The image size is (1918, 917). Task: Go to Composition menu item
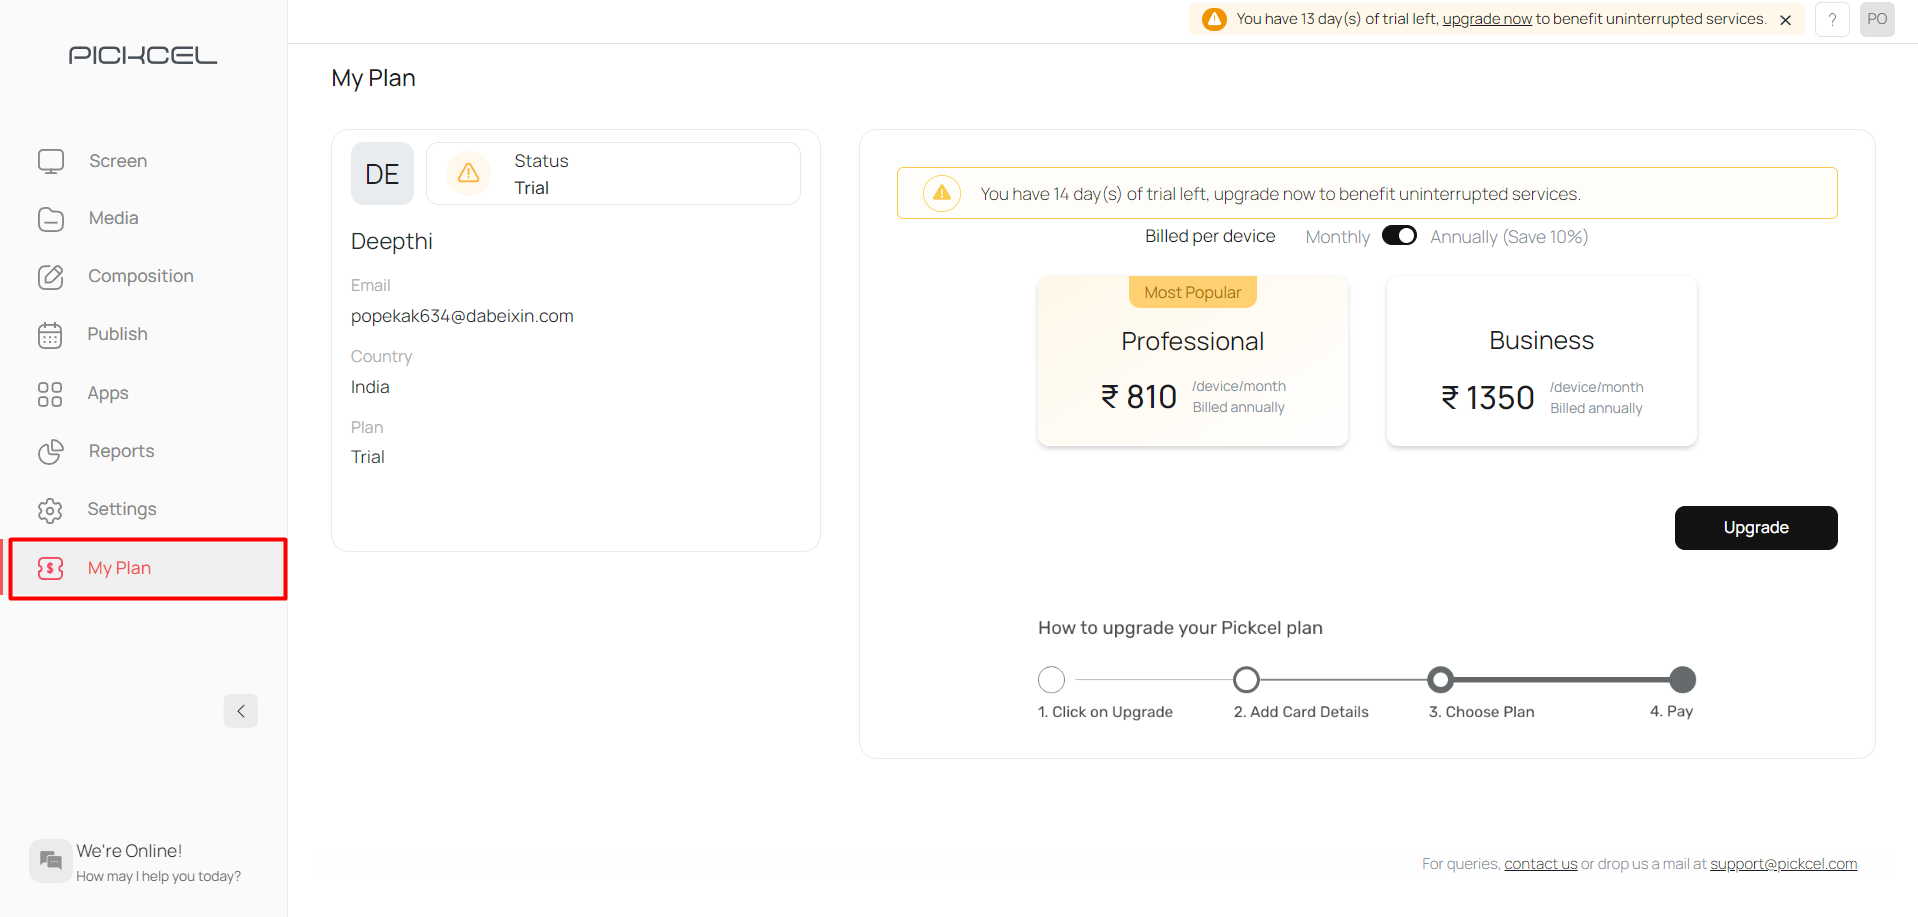pyautogui.click(x=141, y=276)
